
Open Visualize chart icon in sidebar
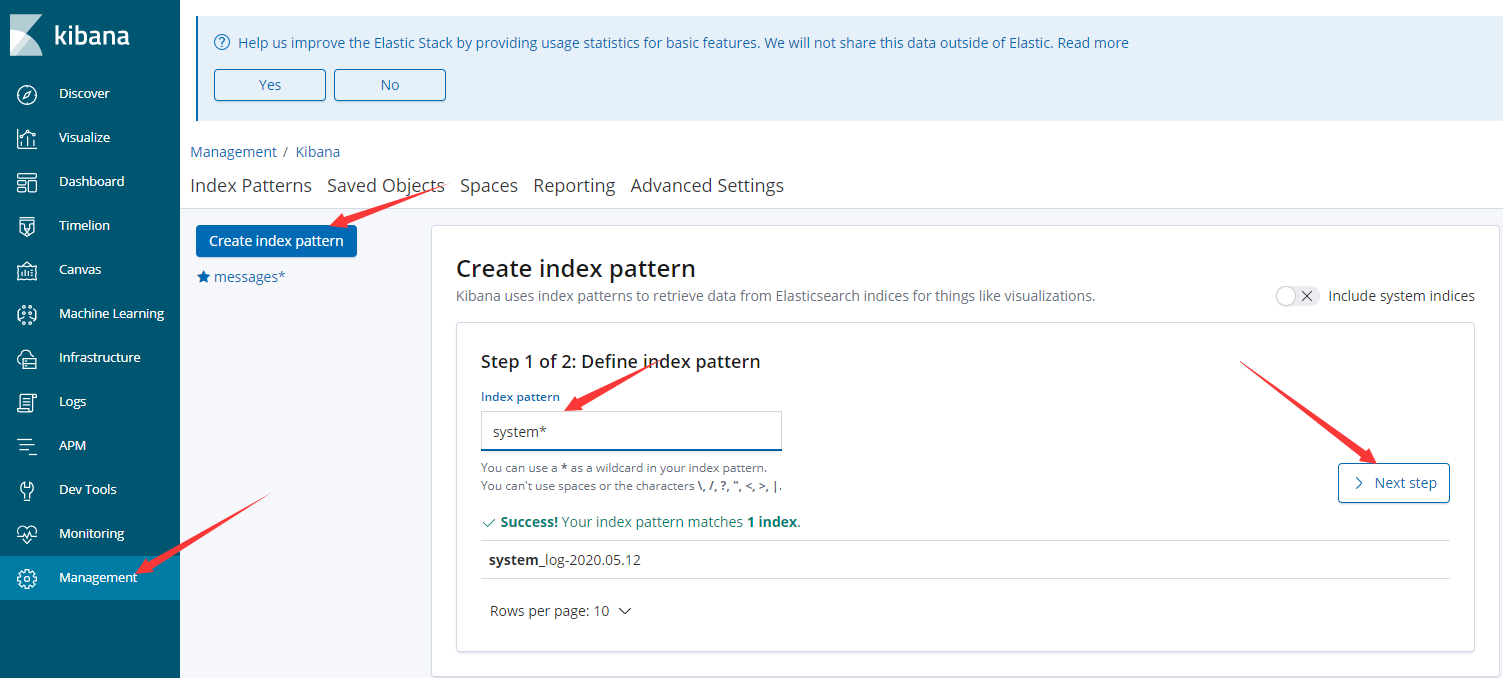click(27, 138)
